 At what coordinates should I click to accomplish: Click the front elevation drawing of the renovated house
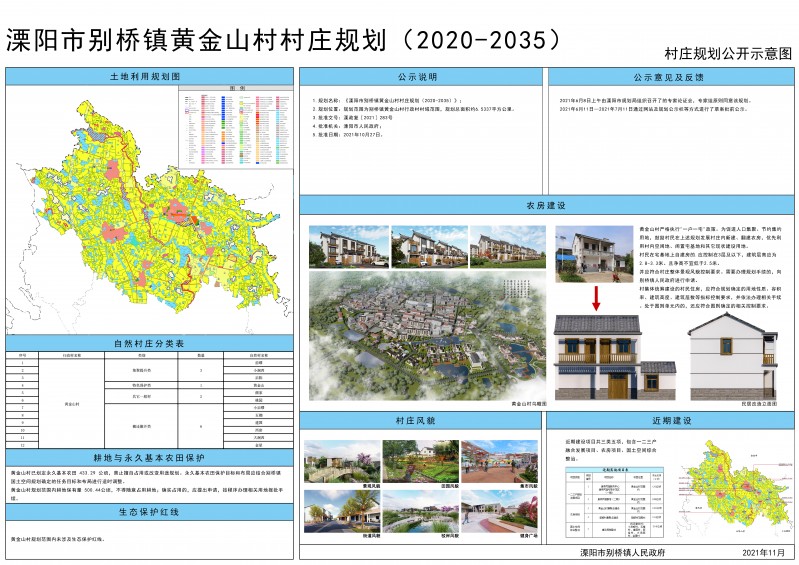click(x=616, y=357)
